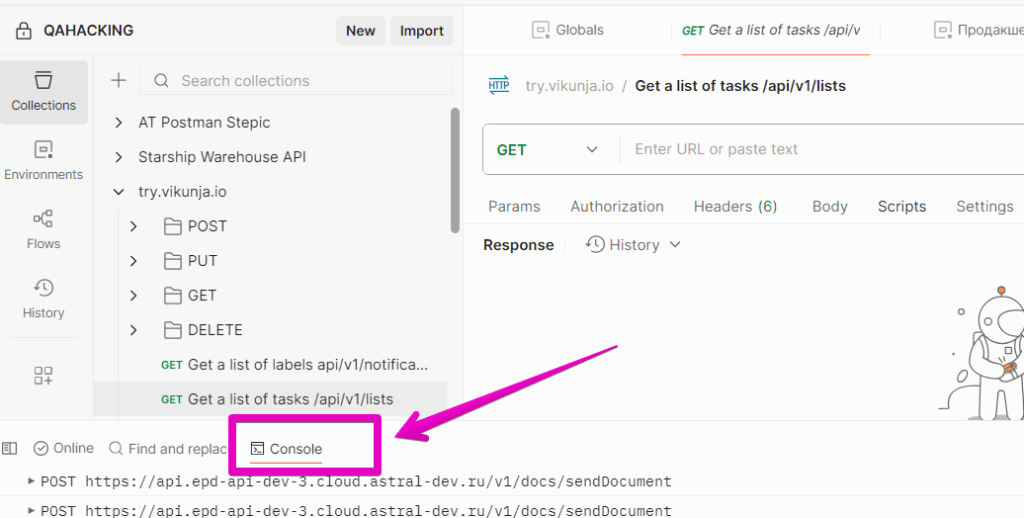Switch to the Globals tab

[568, 30]
